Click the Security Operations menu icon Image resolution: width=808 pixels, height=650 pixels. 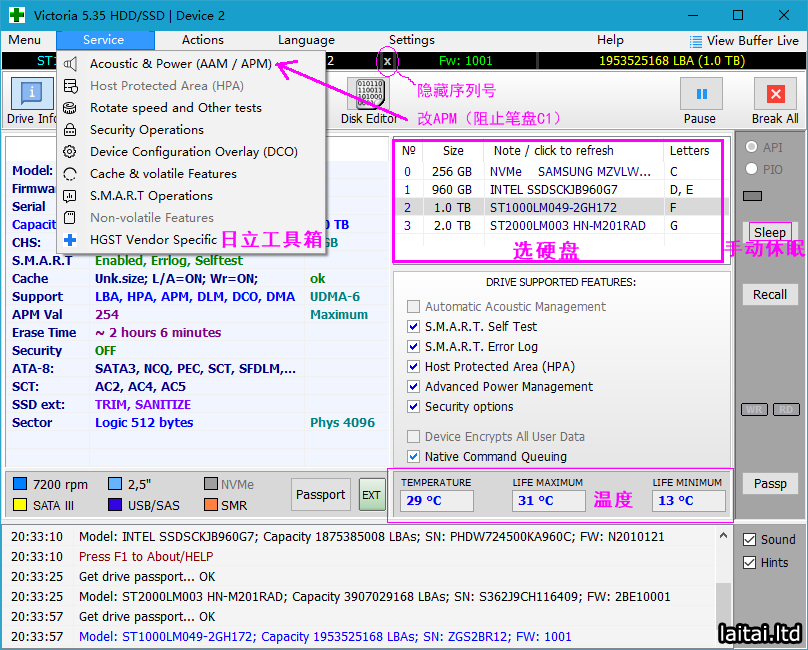click(x=69, y=130)
